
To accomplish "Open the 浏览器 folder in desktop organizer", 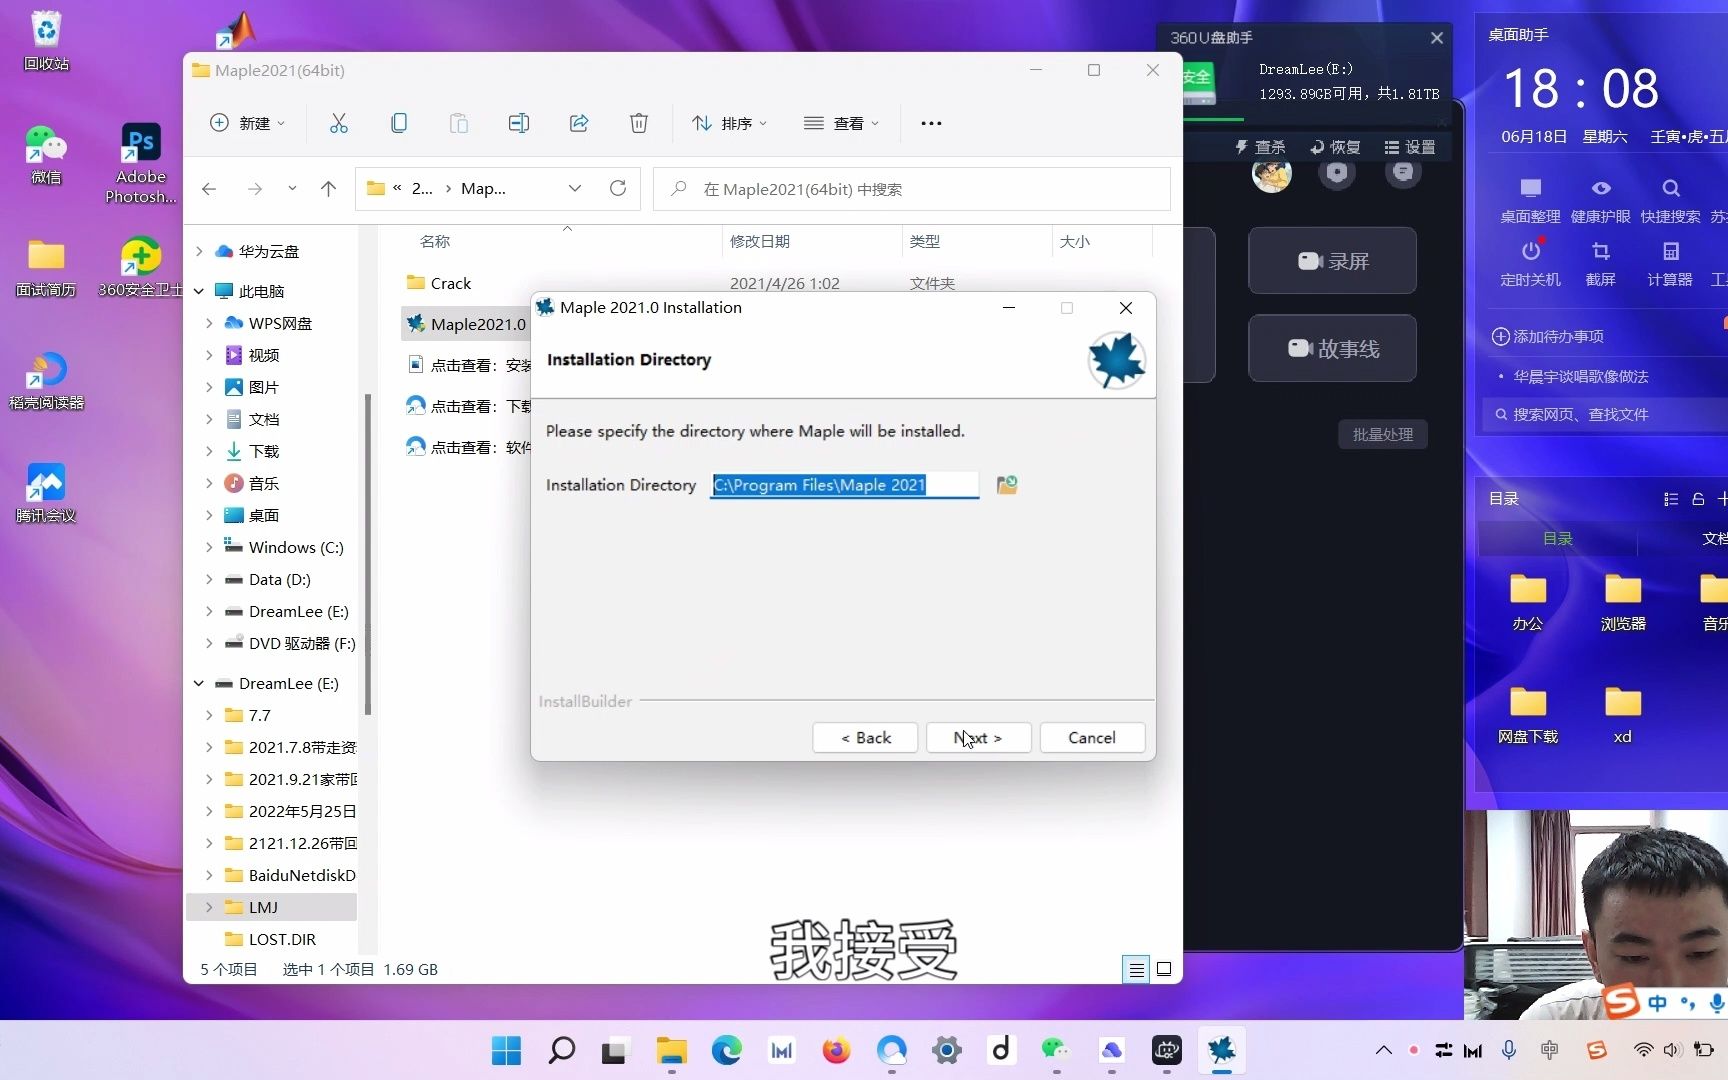I will pyautogui.click(x=1623, y=602).
